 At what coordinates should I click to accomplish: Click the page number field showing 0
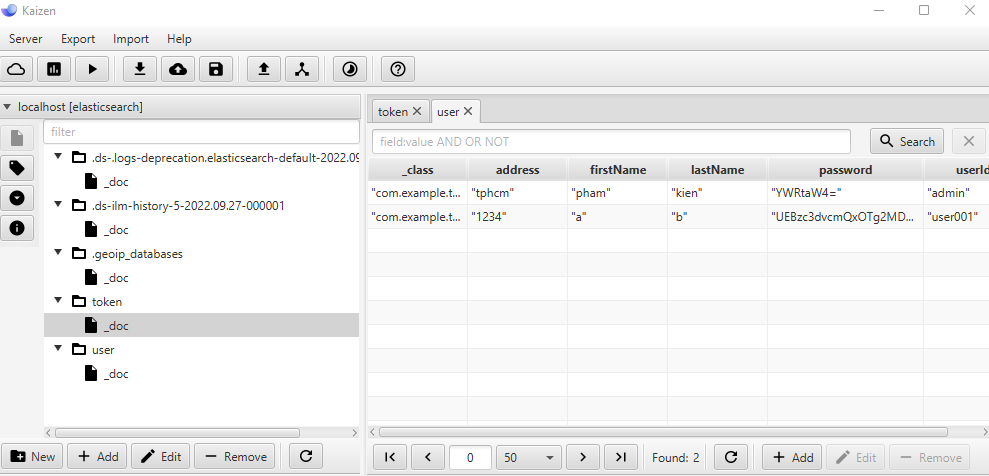coord(470,457)
